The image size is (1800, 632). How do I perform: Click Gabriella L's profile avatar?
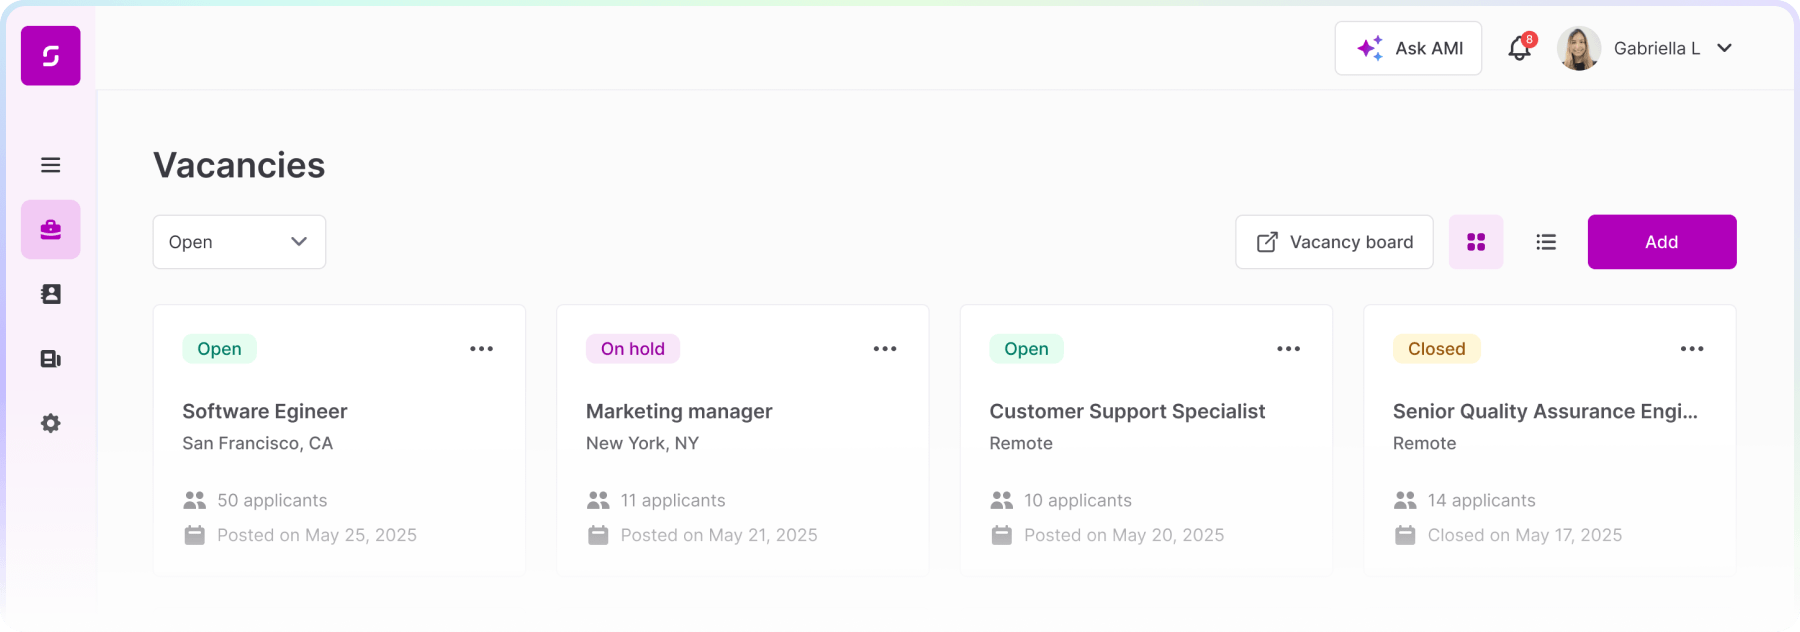pyautogui.click(x=1579, y=48)
